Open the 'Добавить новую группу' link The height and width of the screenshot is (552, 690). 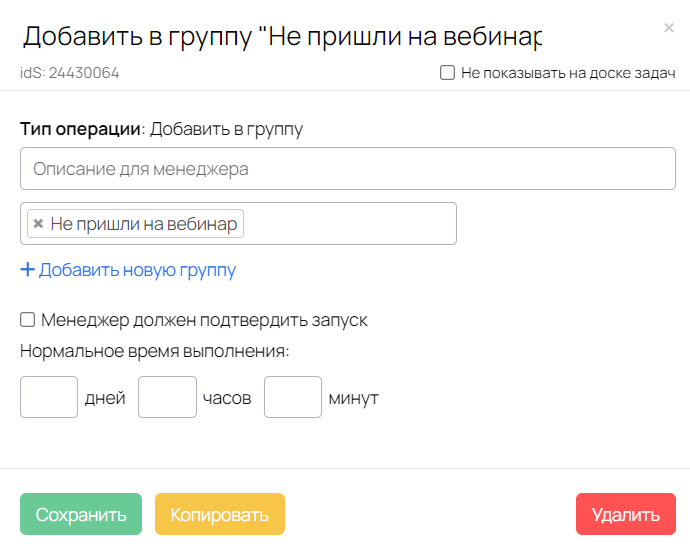[x=137, y=270]
